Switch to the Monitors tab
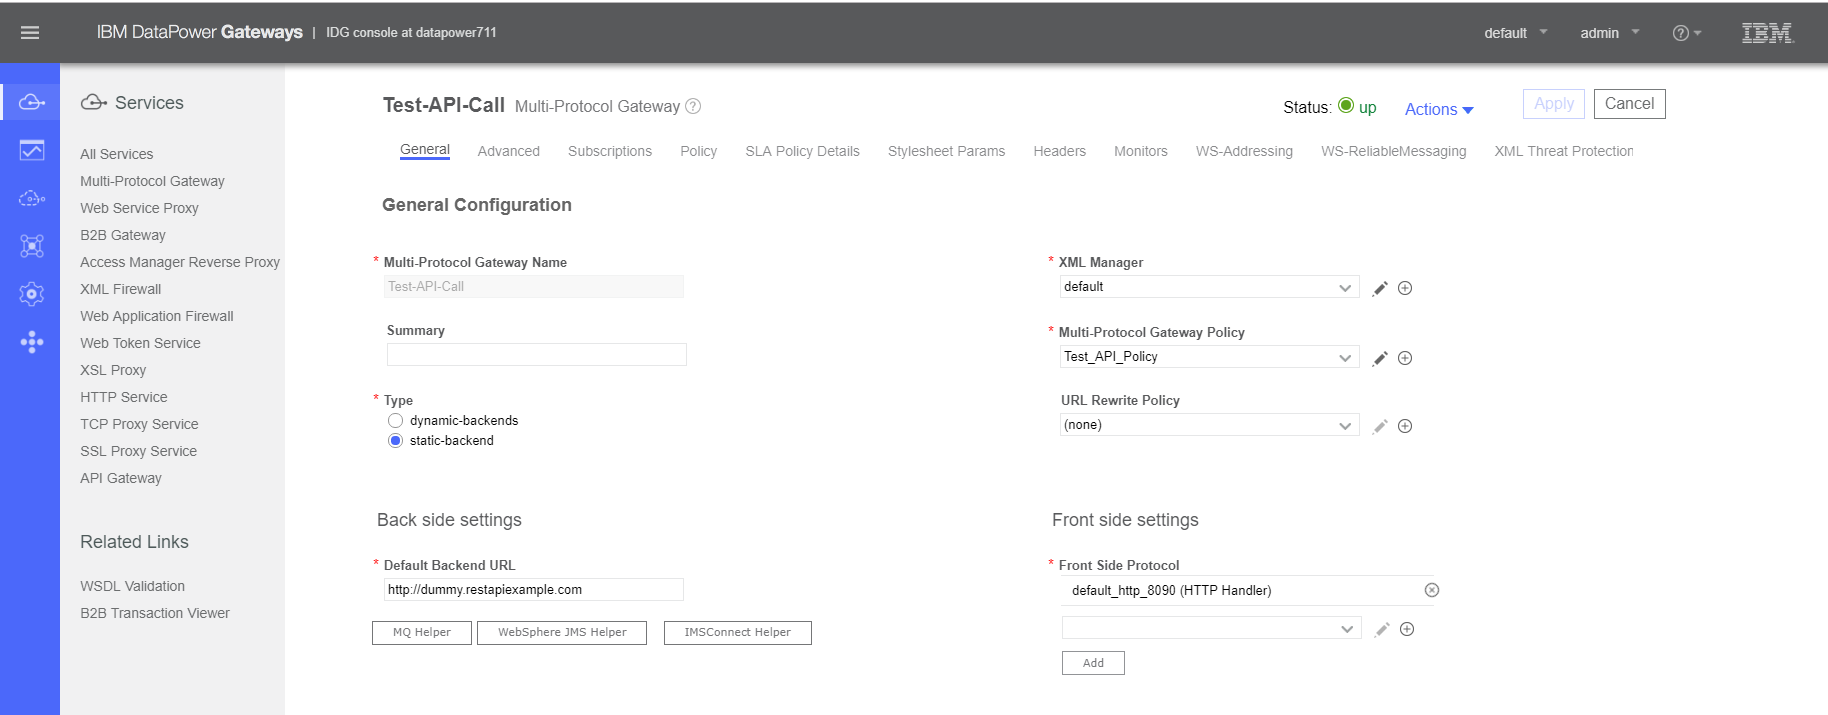1828x715 pixels. pos(1141,151)
